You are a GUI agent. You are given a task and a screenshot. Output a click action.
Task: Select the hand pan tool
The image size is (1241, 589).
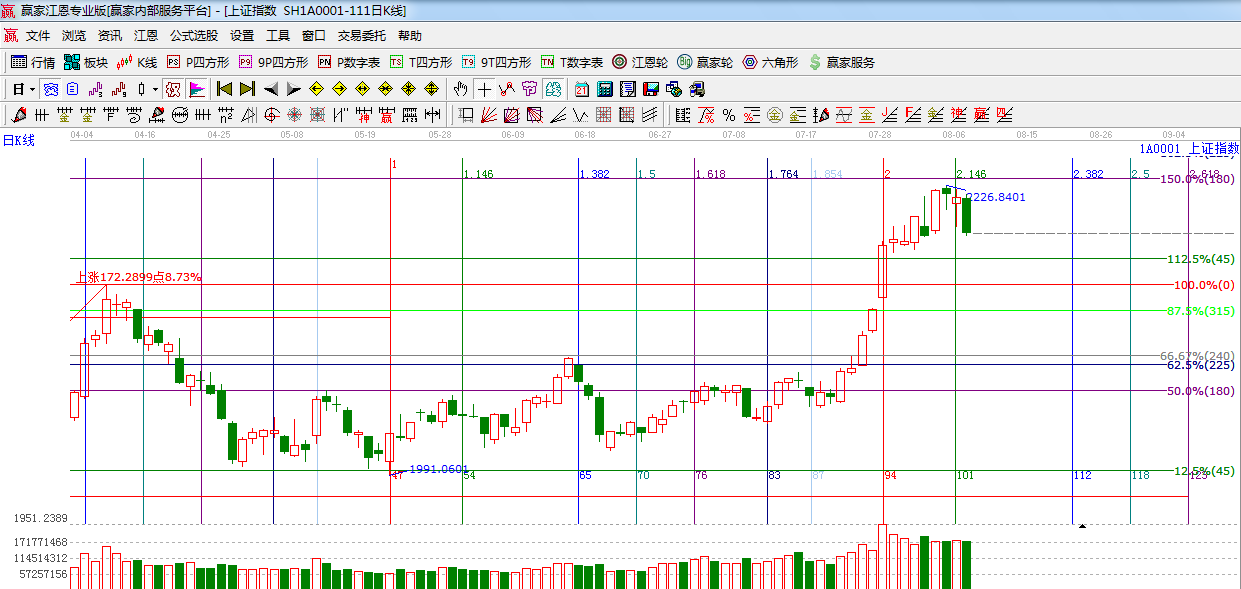[460, 89]
